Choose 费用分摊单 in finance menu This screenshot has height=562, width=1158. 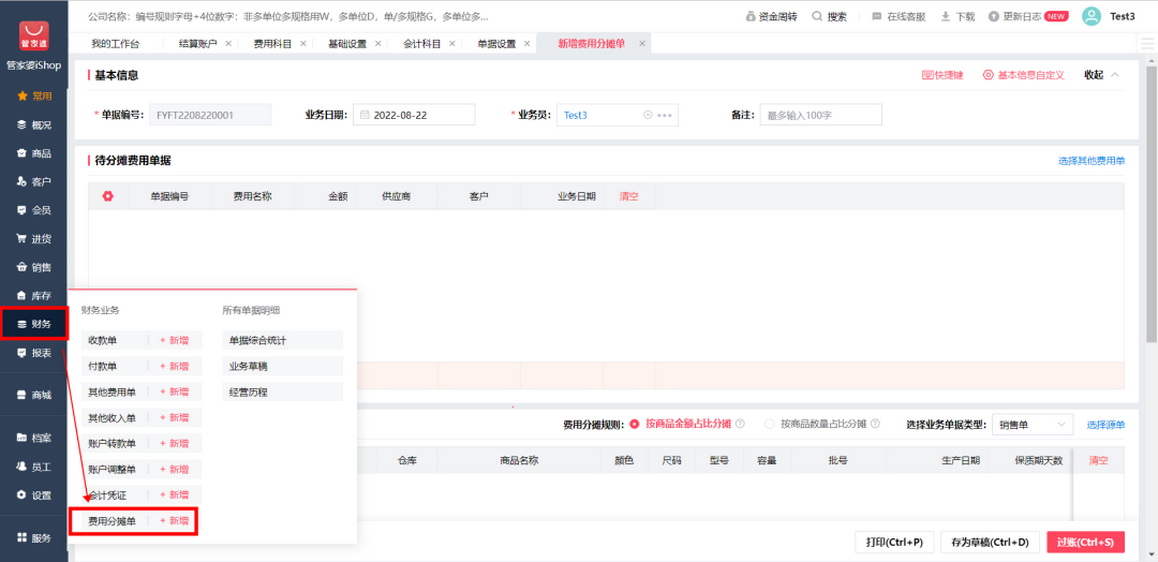click(x=112, y=521)
